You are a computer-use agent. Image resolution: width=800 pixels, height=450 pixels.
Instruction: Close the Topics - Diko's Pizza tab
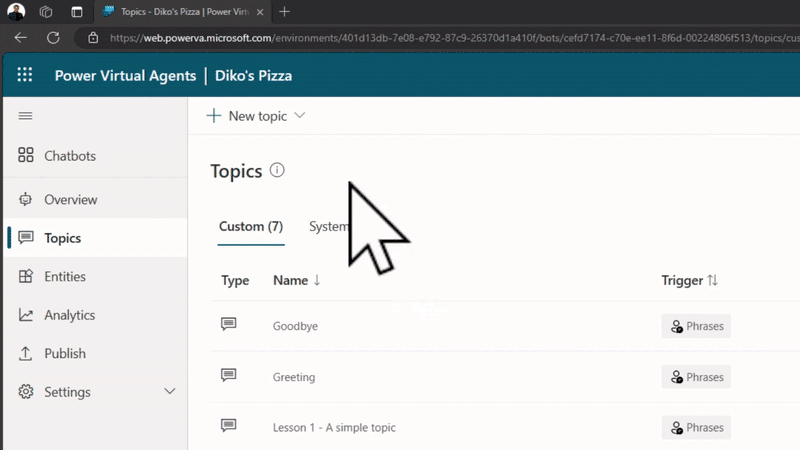260,12
